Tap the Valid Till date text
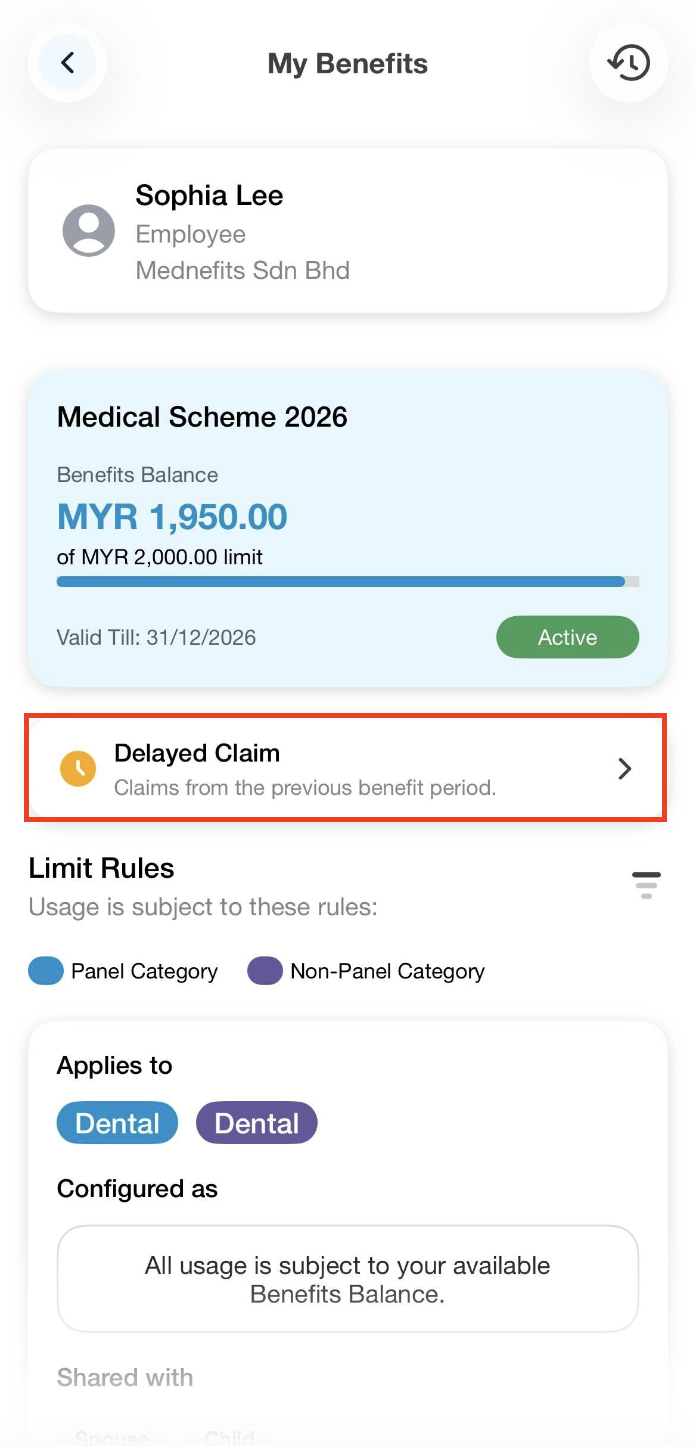The width and height of the screenshot is (696, 1446). pyautogui.click(x=156, y=637)
